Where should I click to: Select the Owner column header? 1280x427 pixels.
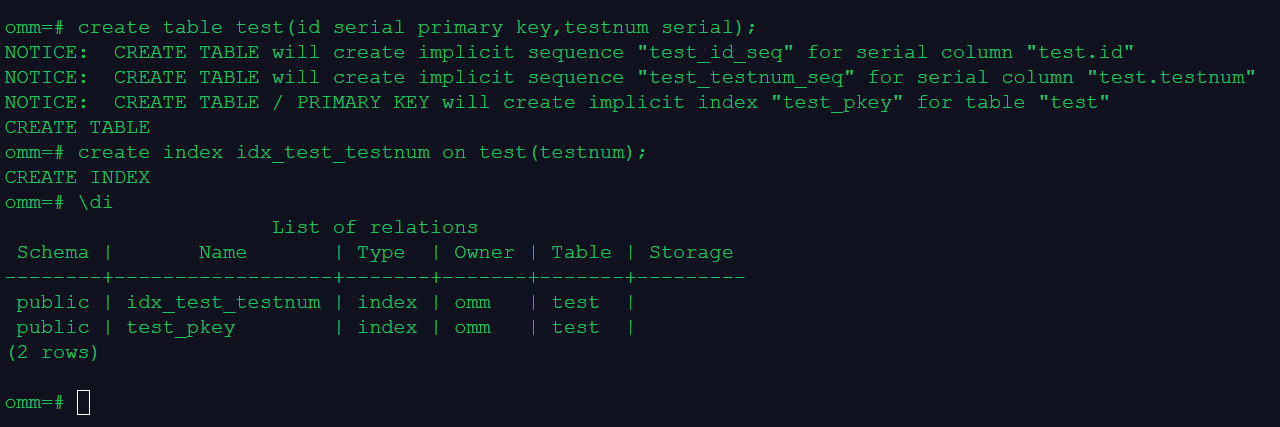click(484, 252)
